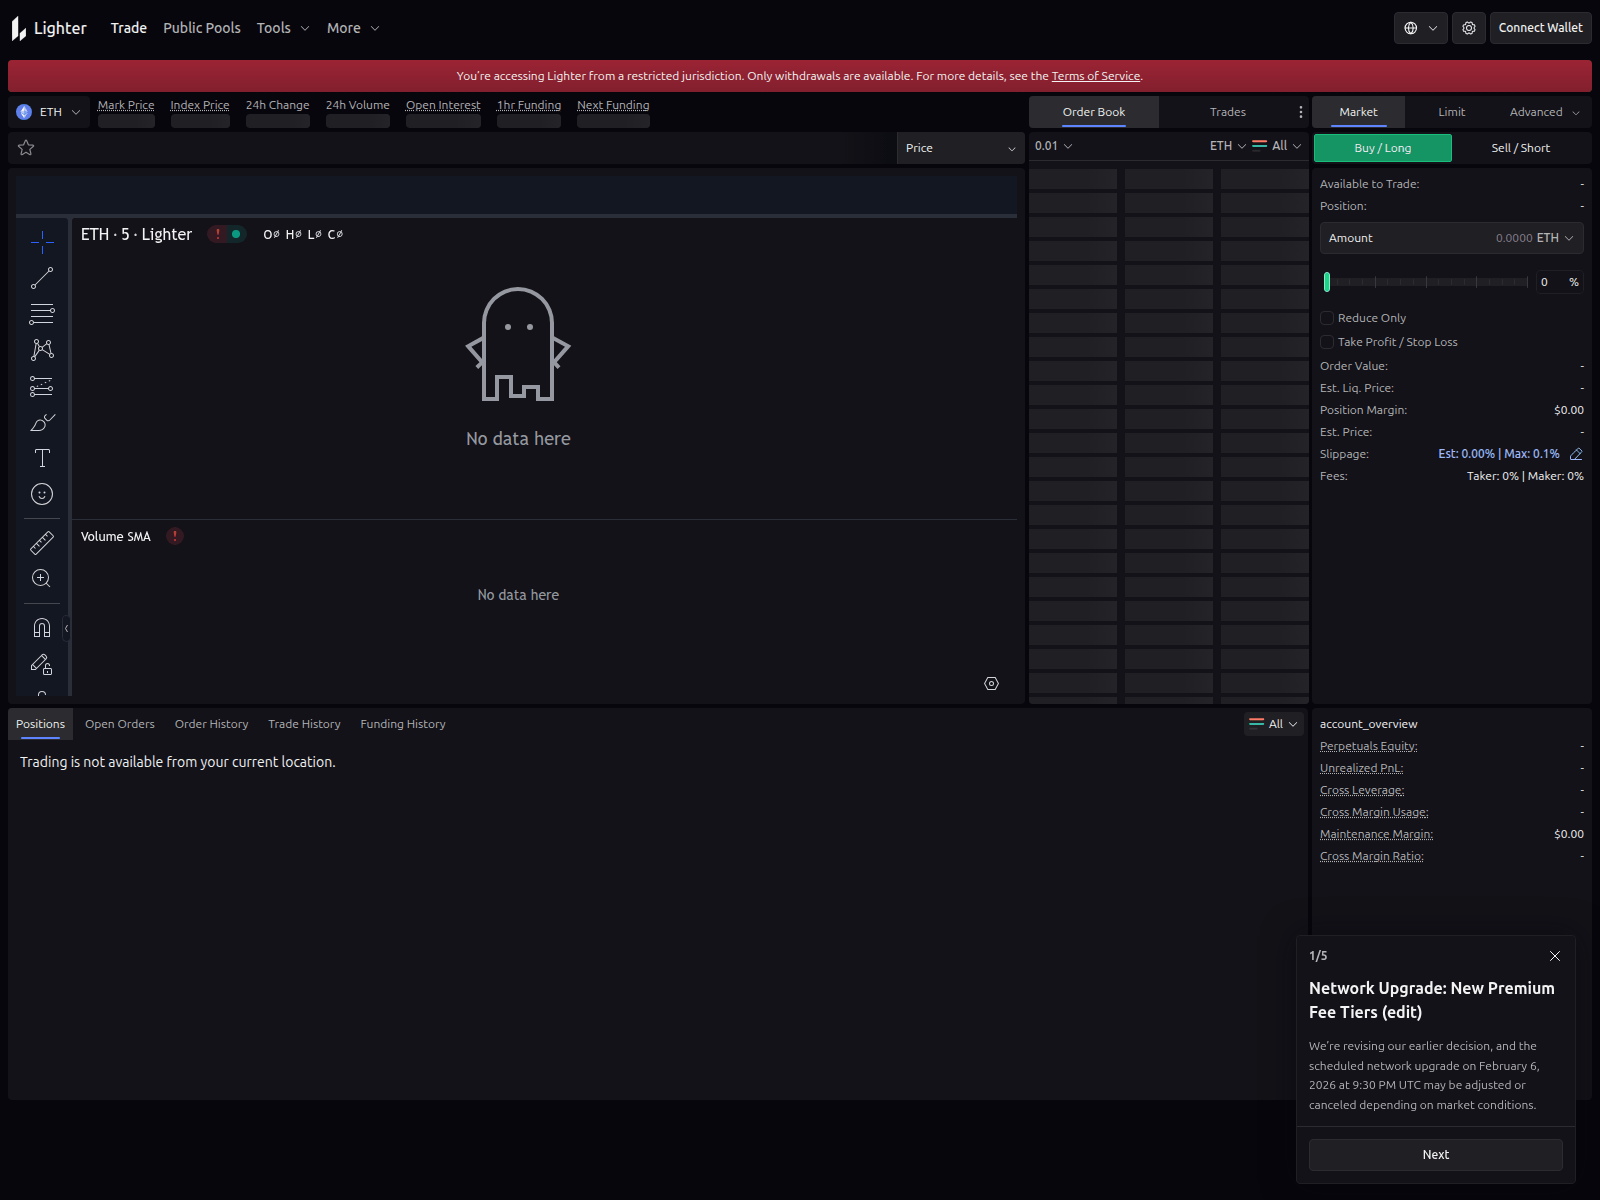Open the Open Orders tab
This screenshot has height=1200, width=1600.
pos(120,724)
